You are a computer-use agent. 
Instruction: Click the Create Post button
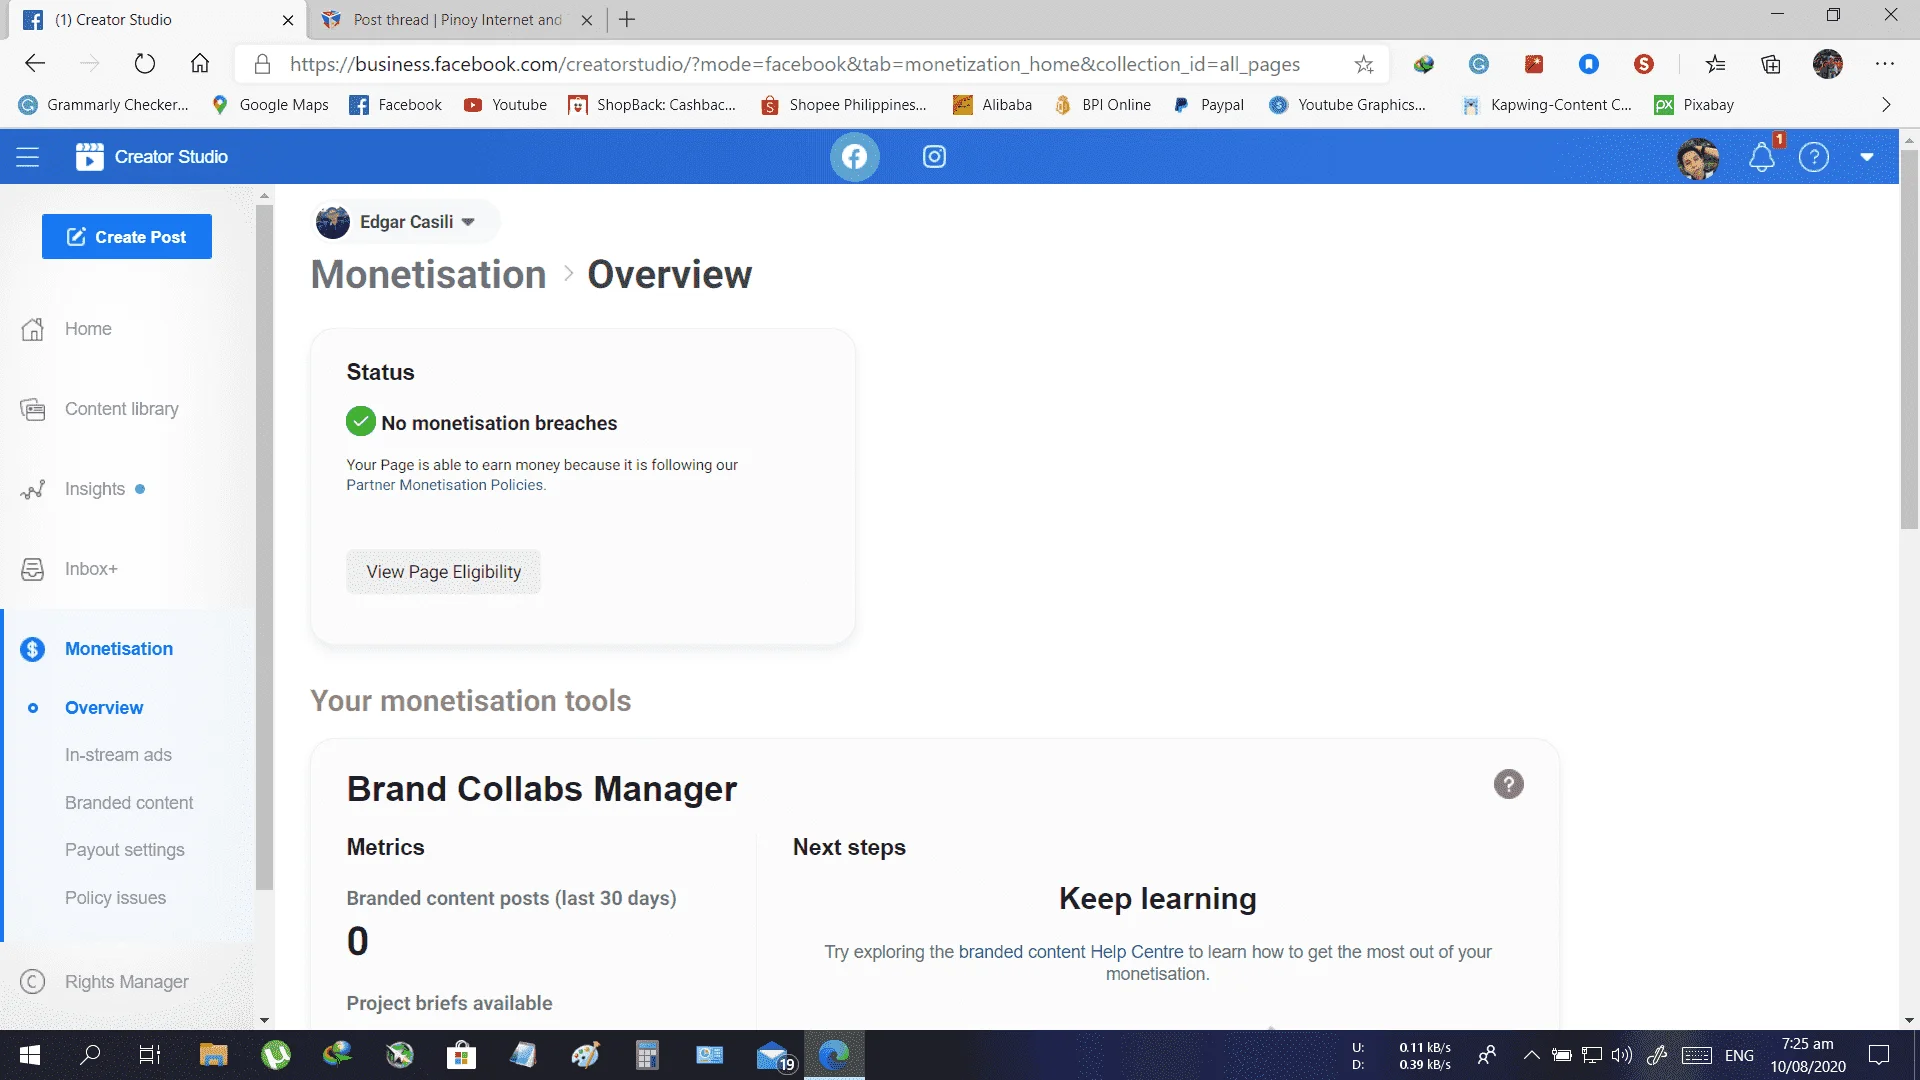pos(127,237)
